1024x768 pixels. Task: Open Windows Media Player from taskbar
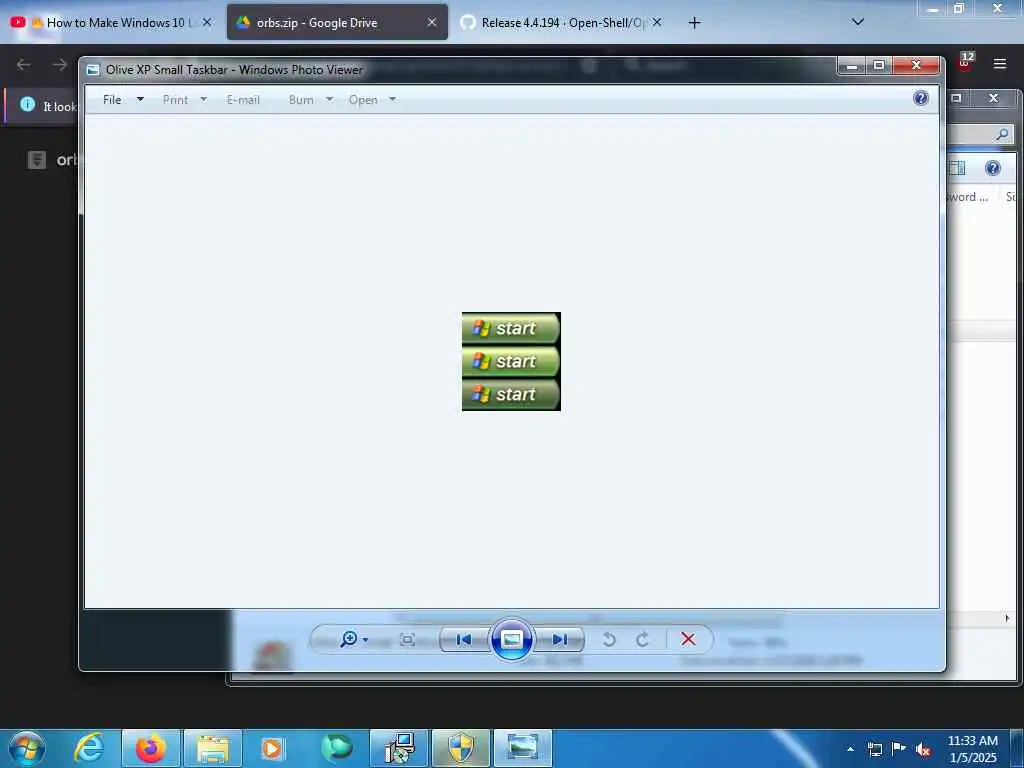pyautogui.click(x=272, y=748)
